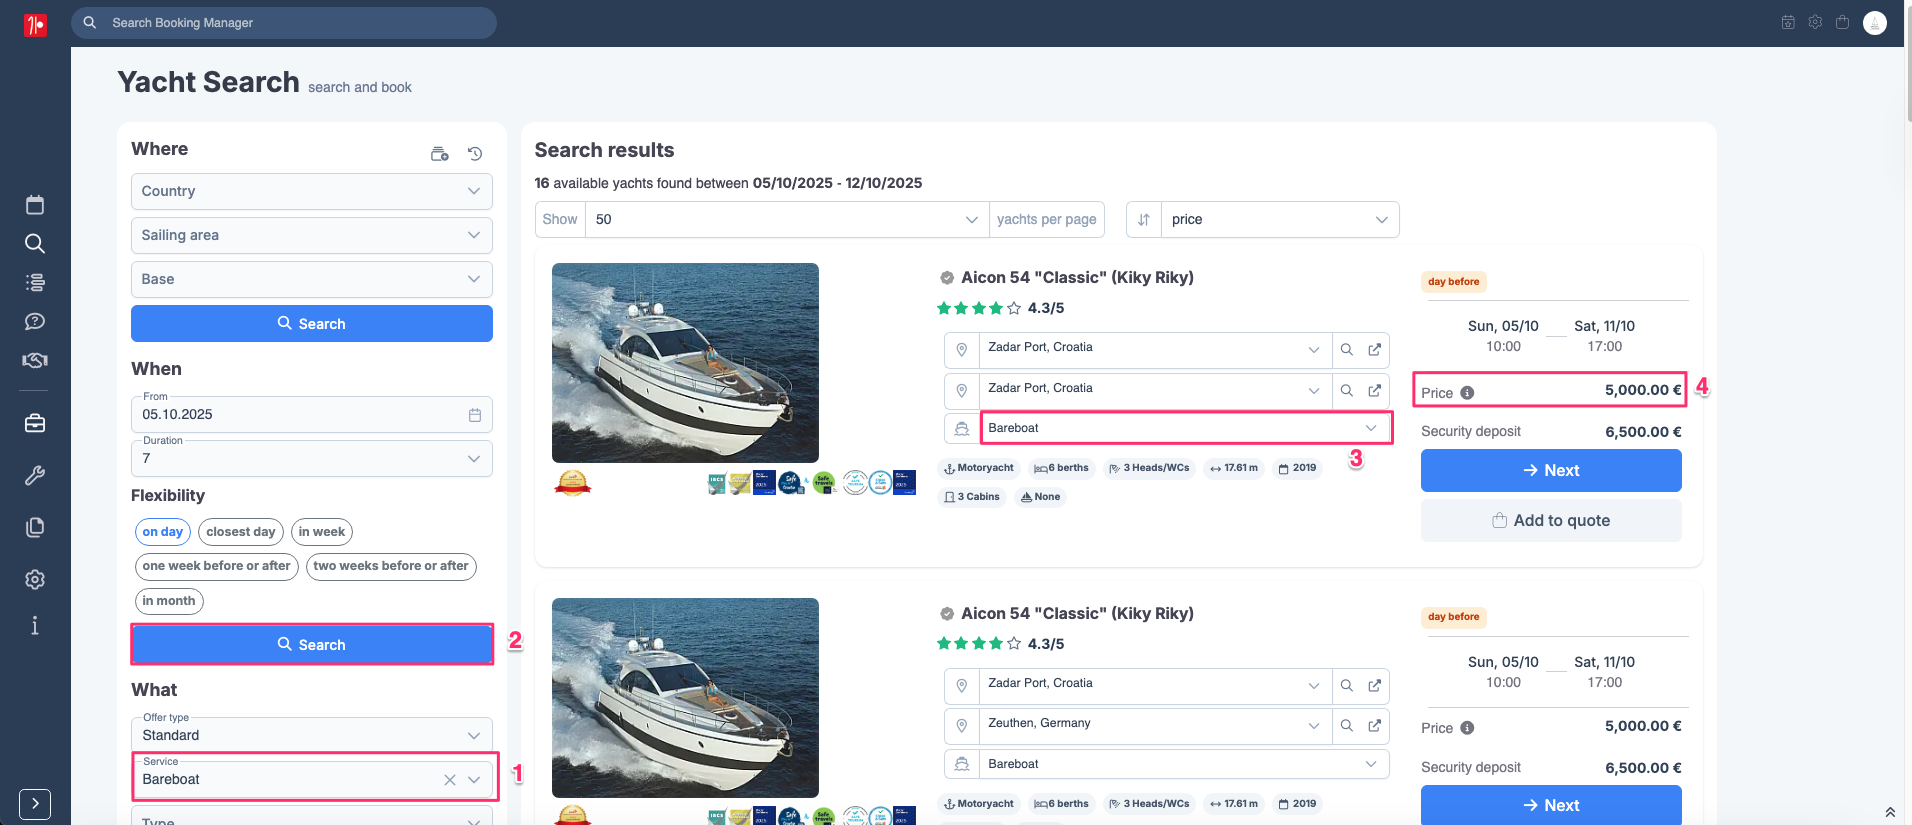The width and height of the screenshot is (1912, 825).
Task: Open the Sailing area dropdown
Action: pos(312,235)
